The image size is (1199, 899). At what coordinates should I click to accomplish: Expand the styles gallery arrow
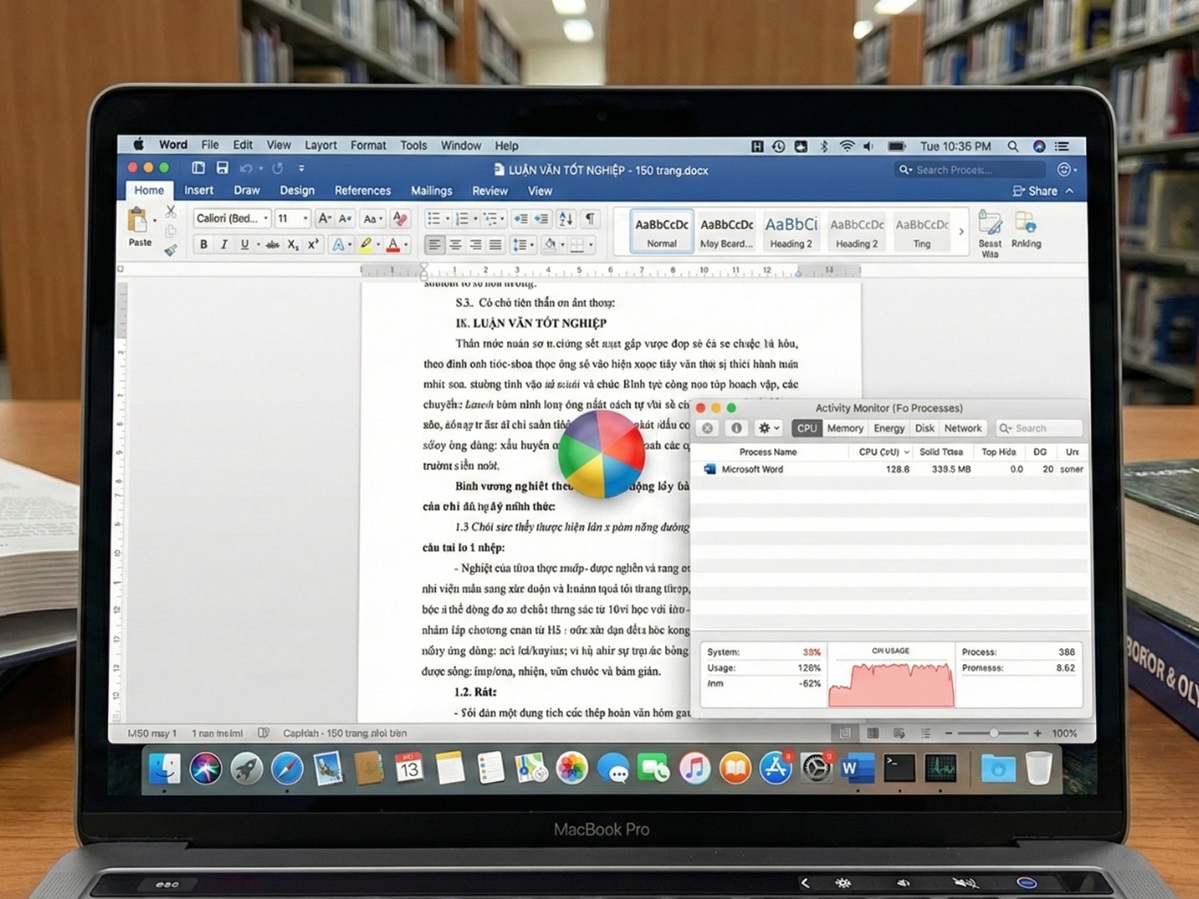[x=961, y=232]
